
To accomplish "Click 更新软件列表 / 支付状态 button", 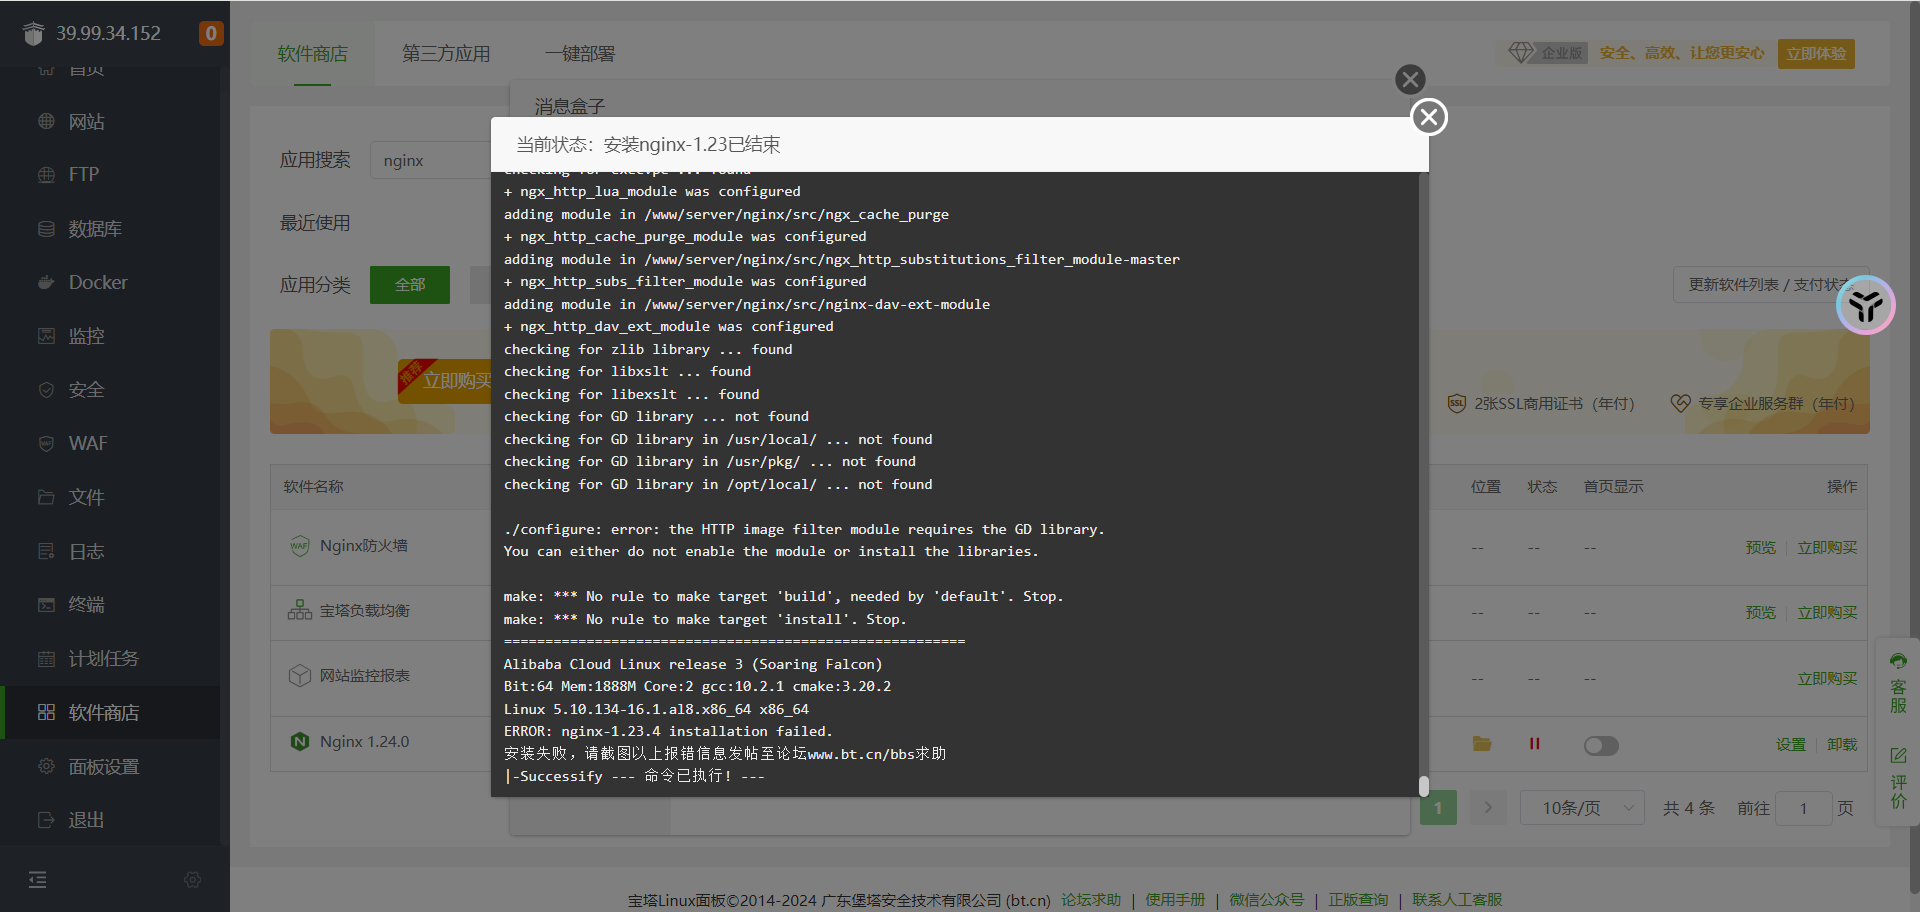I will pos(1771,285).
